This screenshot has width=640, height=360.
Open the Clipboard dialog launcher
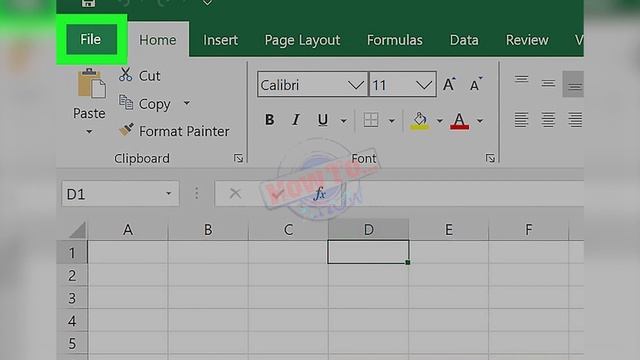pos(239,158)
